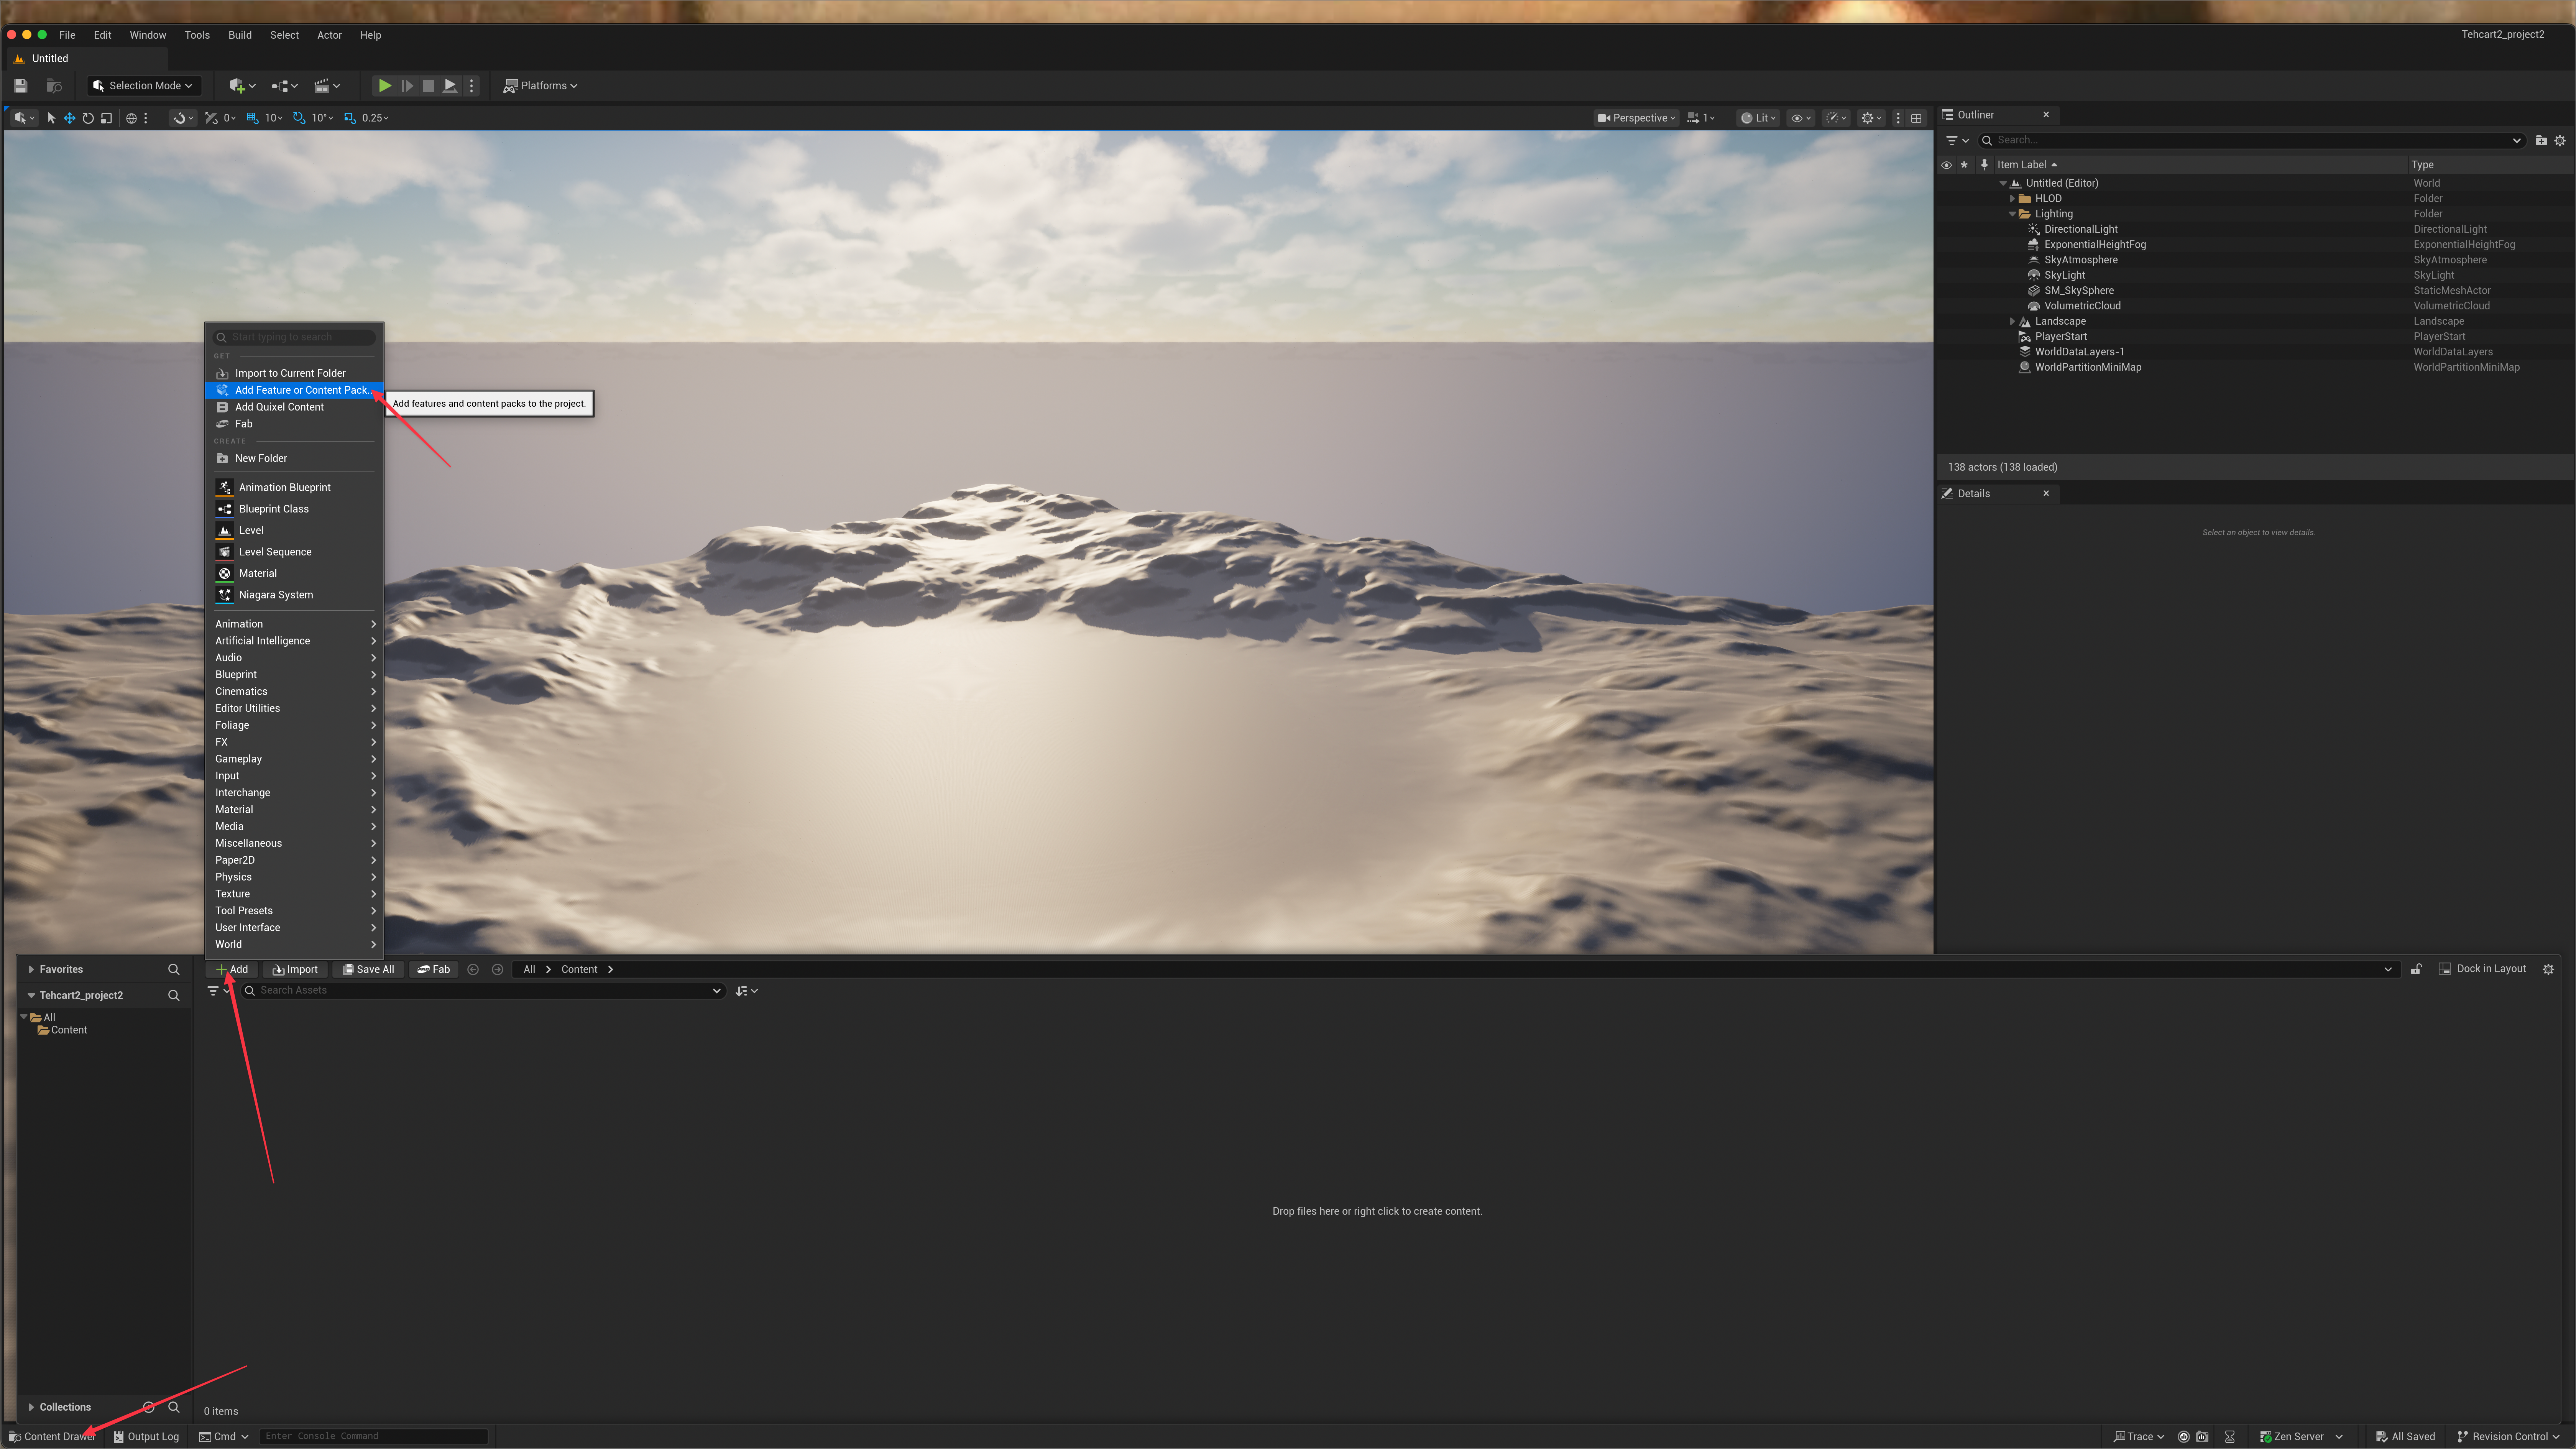This screenshot has width=2576, height=1449.
Task: Open Revision Control status menu
Action: (2509, 1437)
